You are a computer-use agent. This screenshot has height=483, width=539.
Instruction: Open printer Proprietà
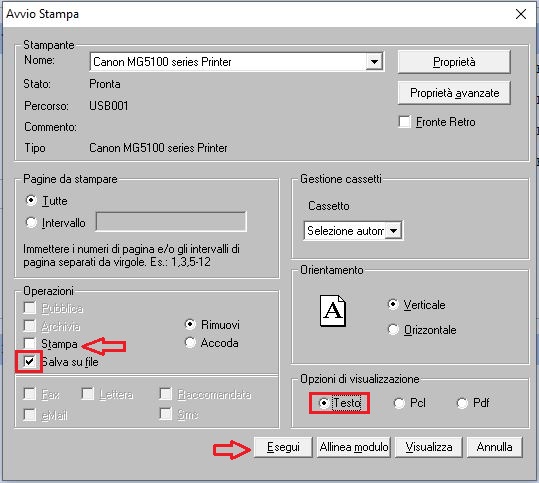pyautogui.click(x=454, y=62)
